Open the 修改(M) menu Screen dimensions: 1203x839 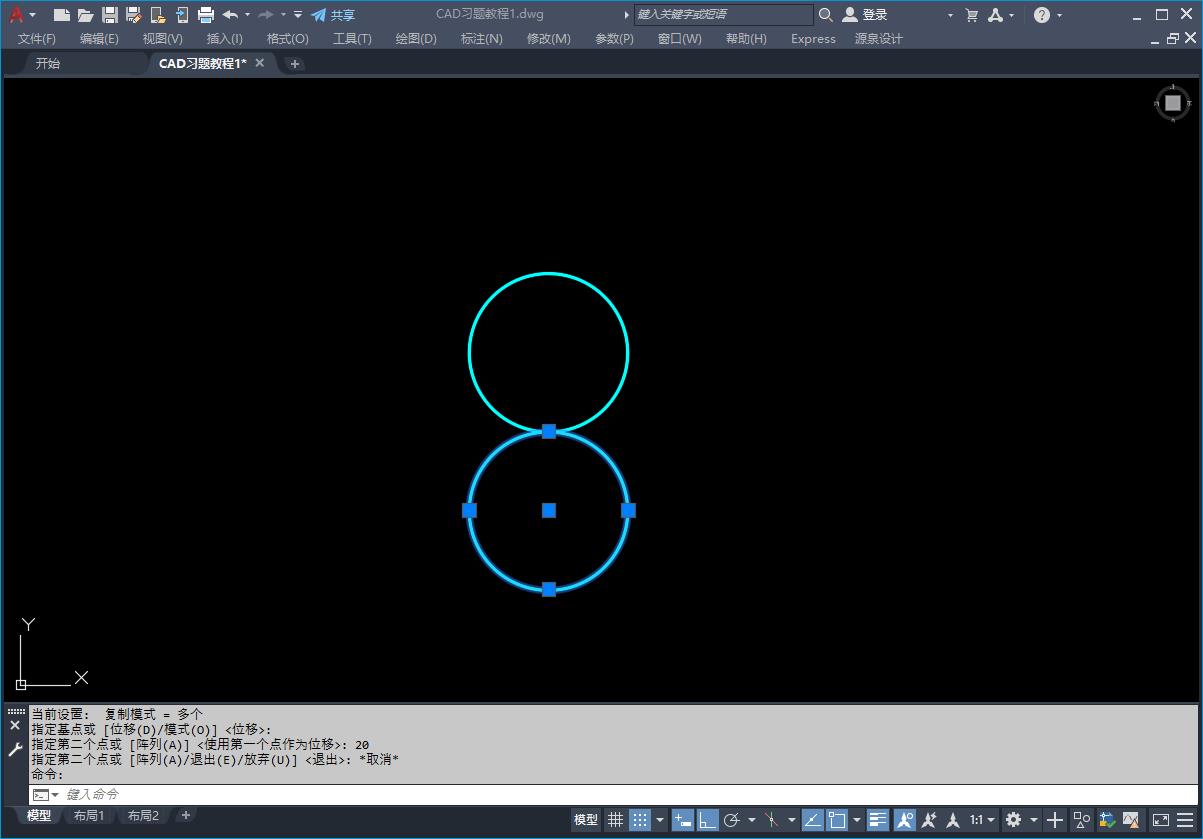coord(548,39)
